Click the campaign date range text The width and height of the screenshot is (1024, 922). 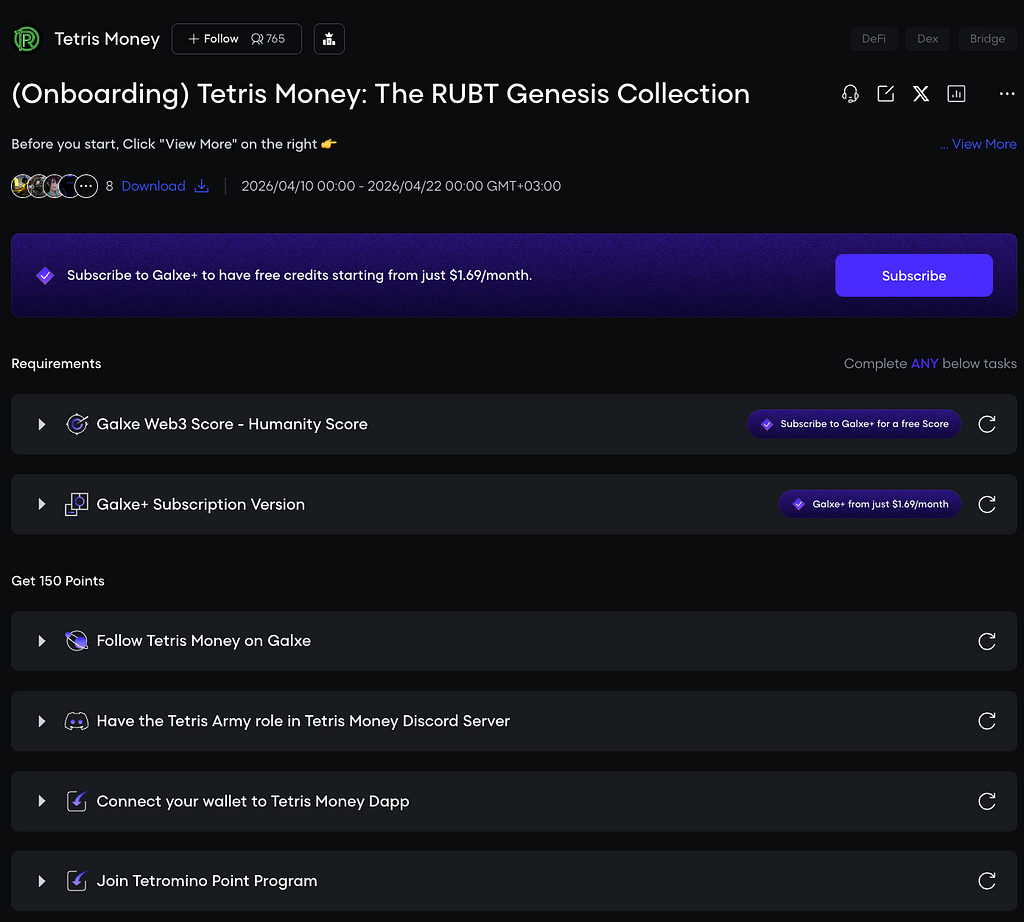pyautogui.click(x=401, y=186)
